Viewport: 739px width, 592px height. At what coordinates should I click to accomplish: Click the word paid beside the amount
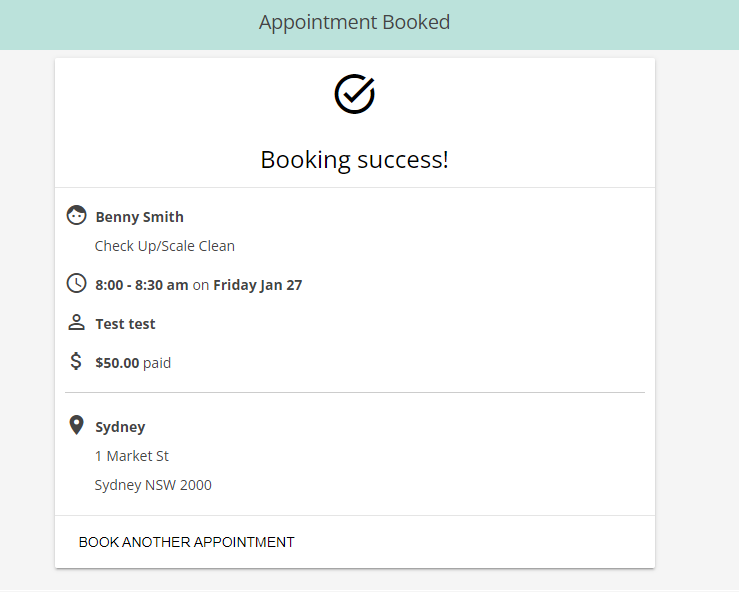pos(157,363)
